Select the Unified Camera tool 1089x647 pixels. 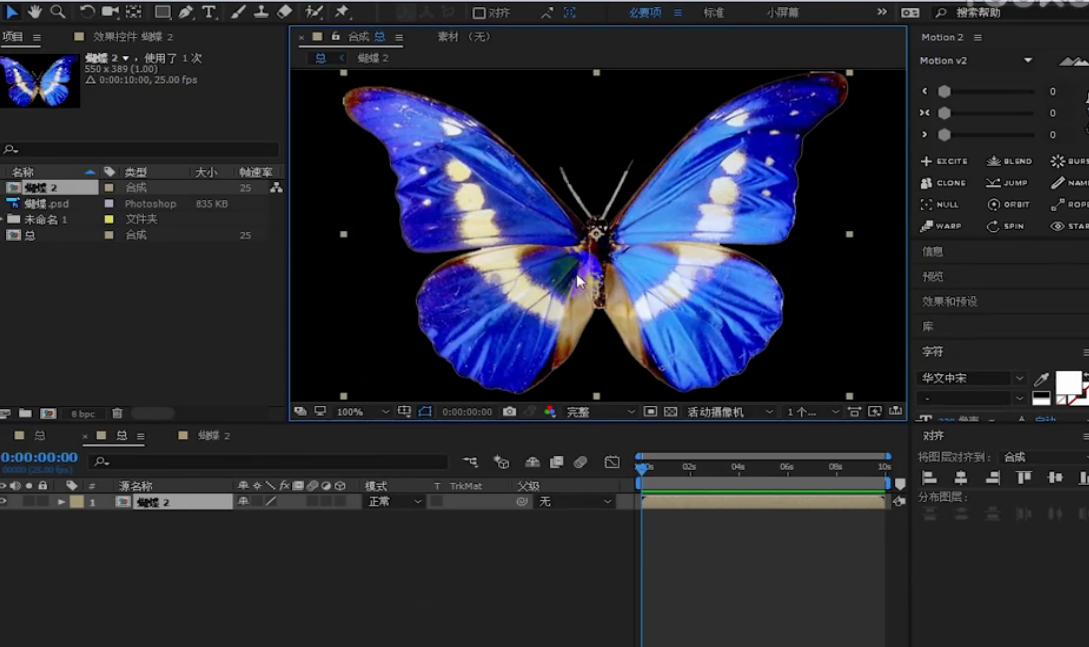pyautogui.click(x=110, y=11)
